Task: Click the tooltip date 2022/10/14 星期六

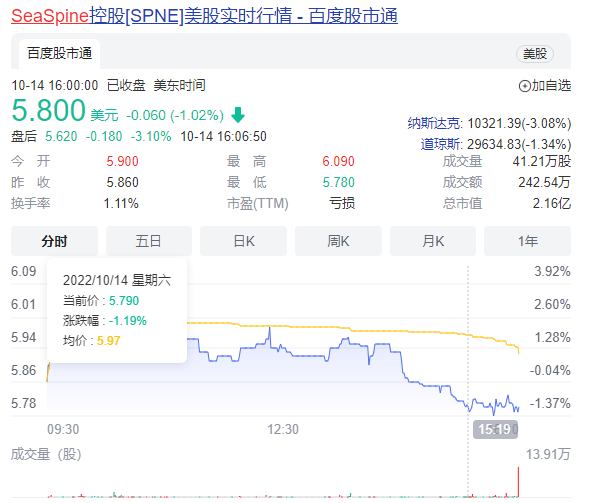Action: 117,280
